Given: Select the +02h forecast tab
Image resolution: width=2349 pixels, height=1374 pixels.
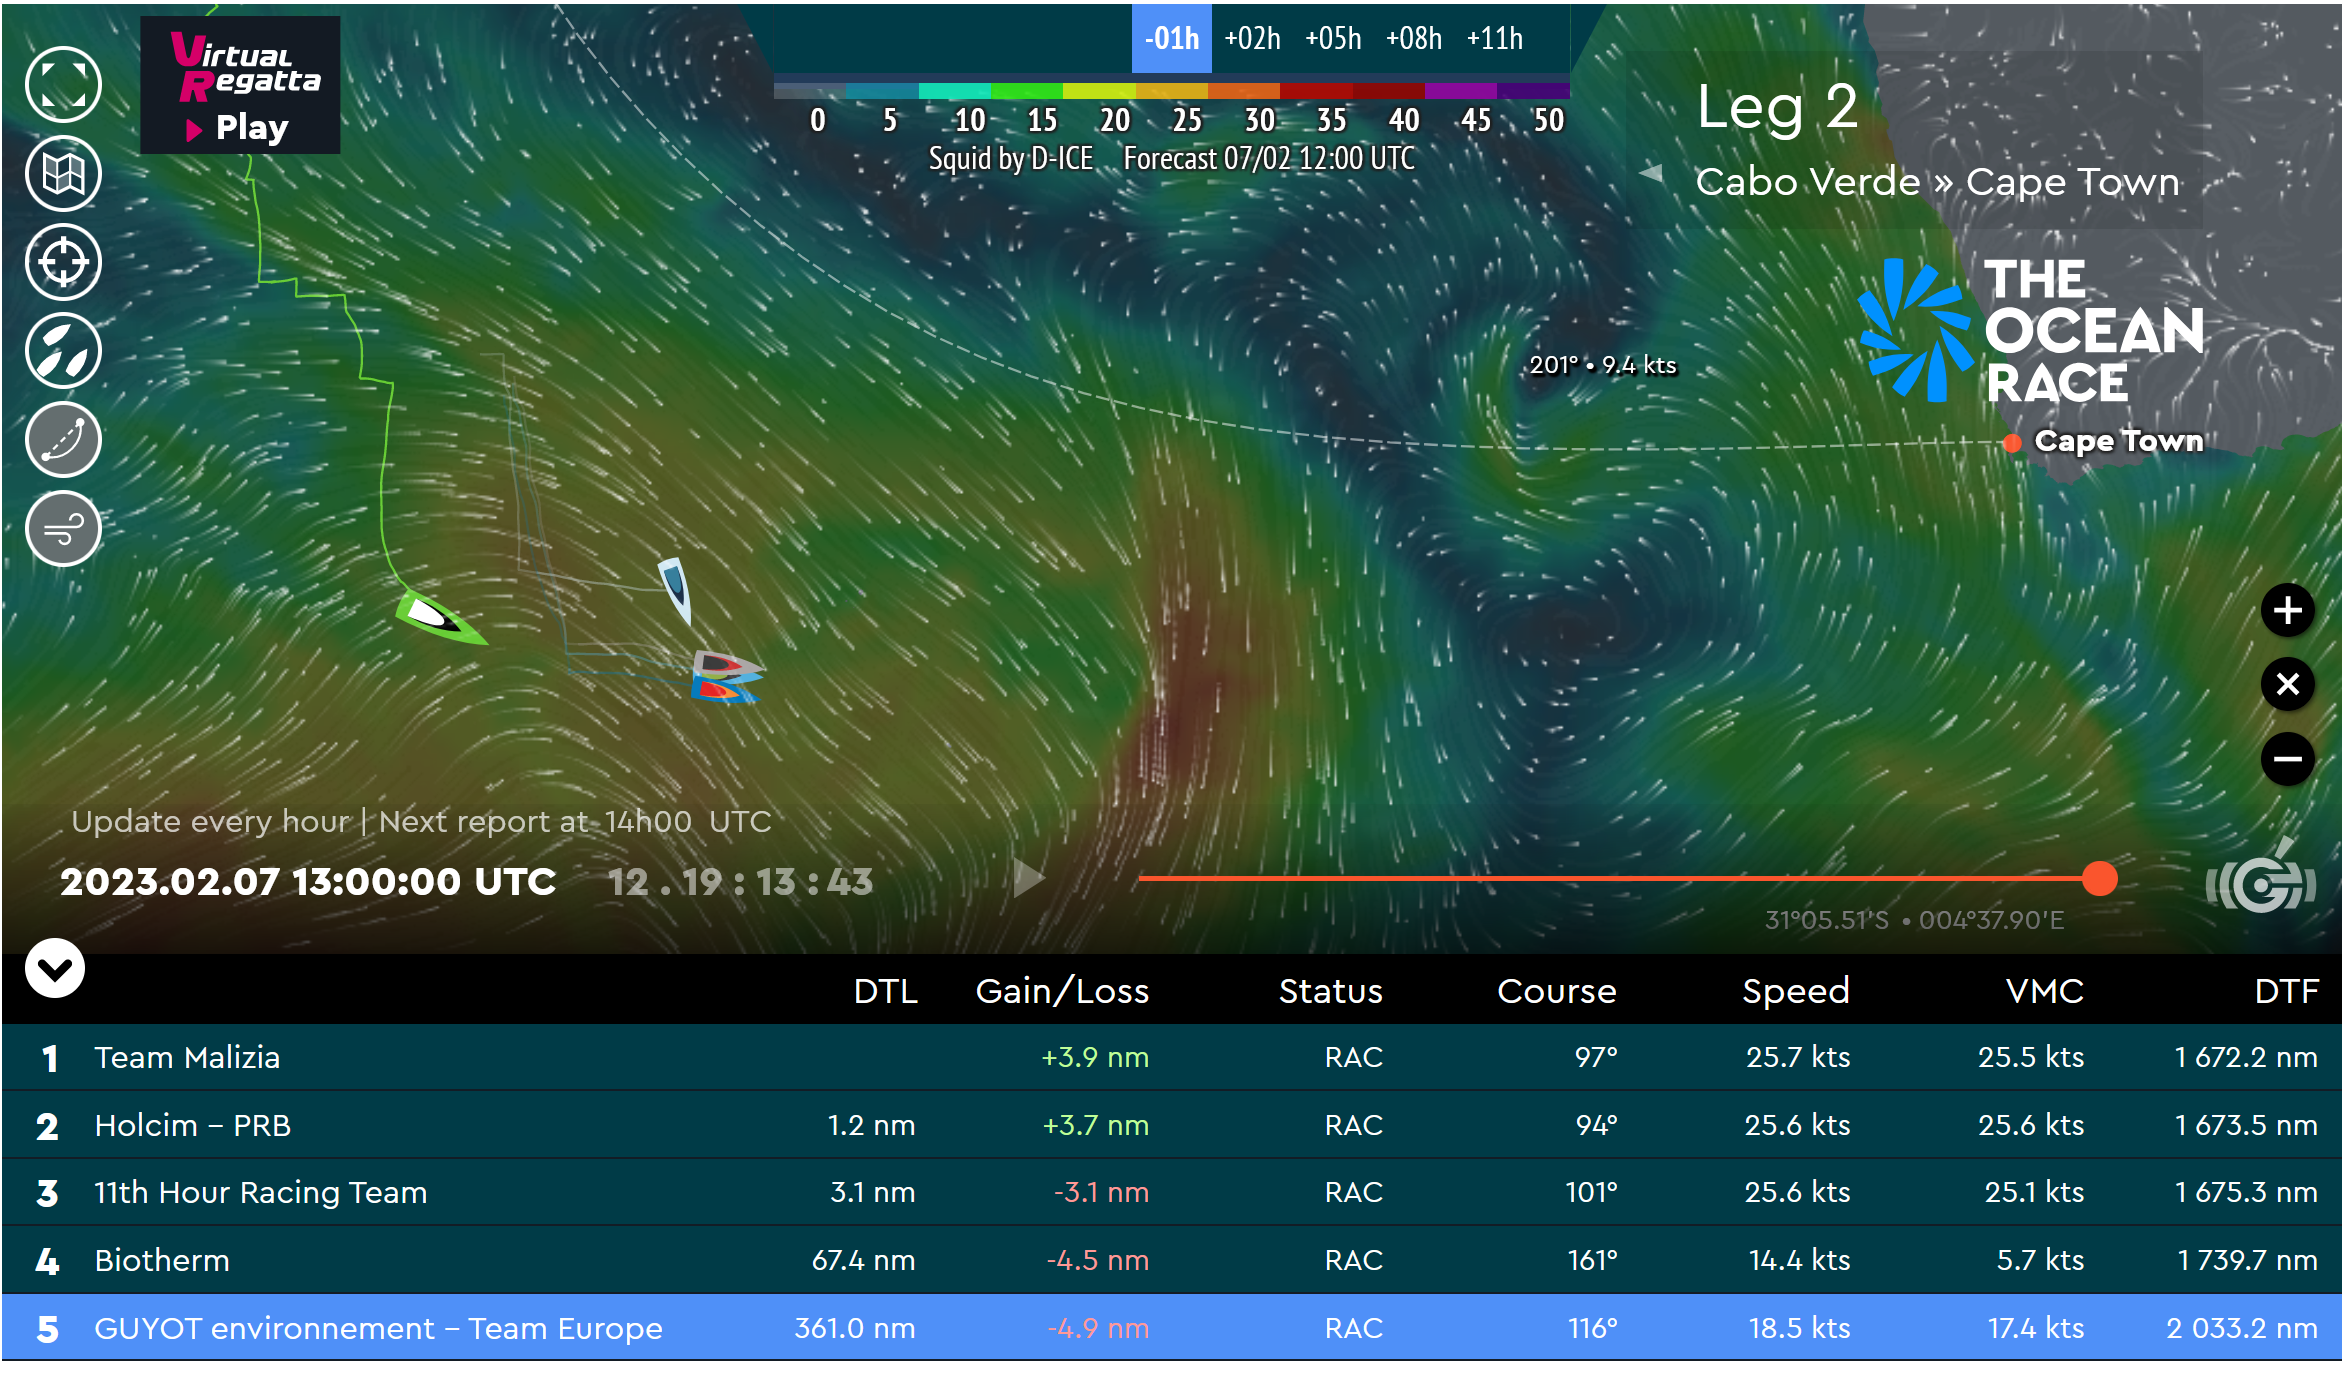Looking at the screenshot, I should [1252, 38].
